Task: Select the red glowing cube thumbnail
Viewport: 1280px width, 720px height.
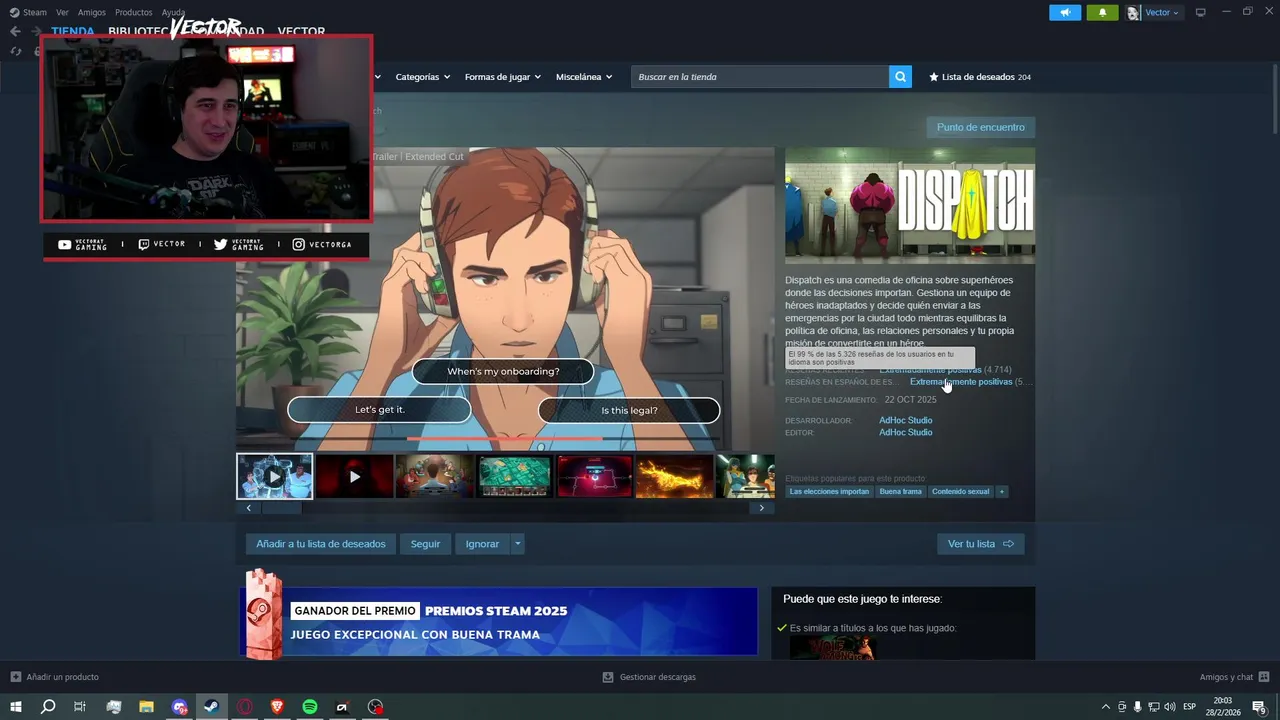Action: (594, 476)
